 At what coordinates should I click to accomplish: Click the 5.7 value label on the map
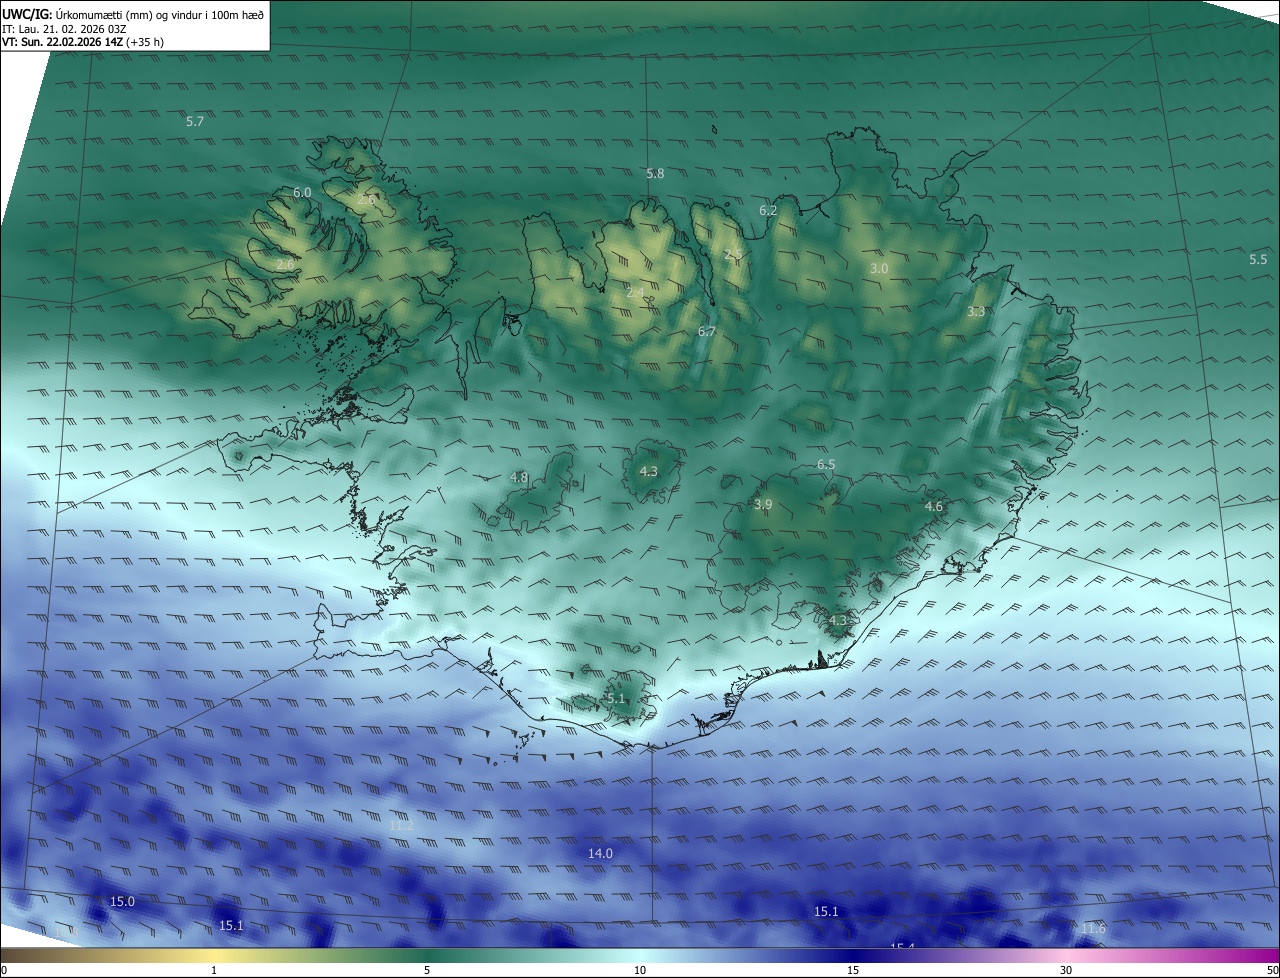(x=195, y=121)
